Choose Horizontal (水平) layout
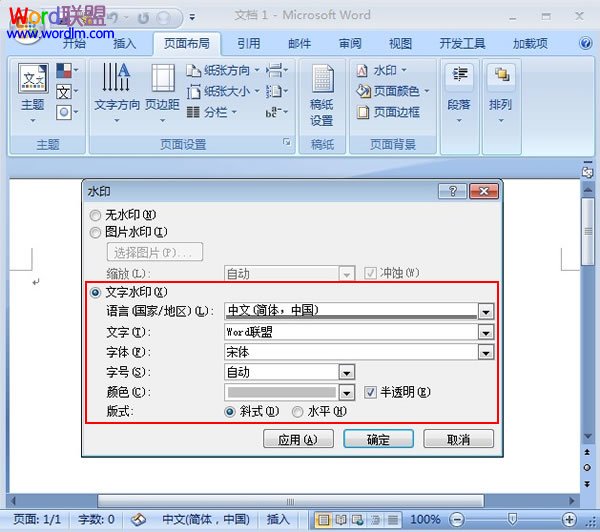Viewport: 600px width, 532px height. point(319,412)
